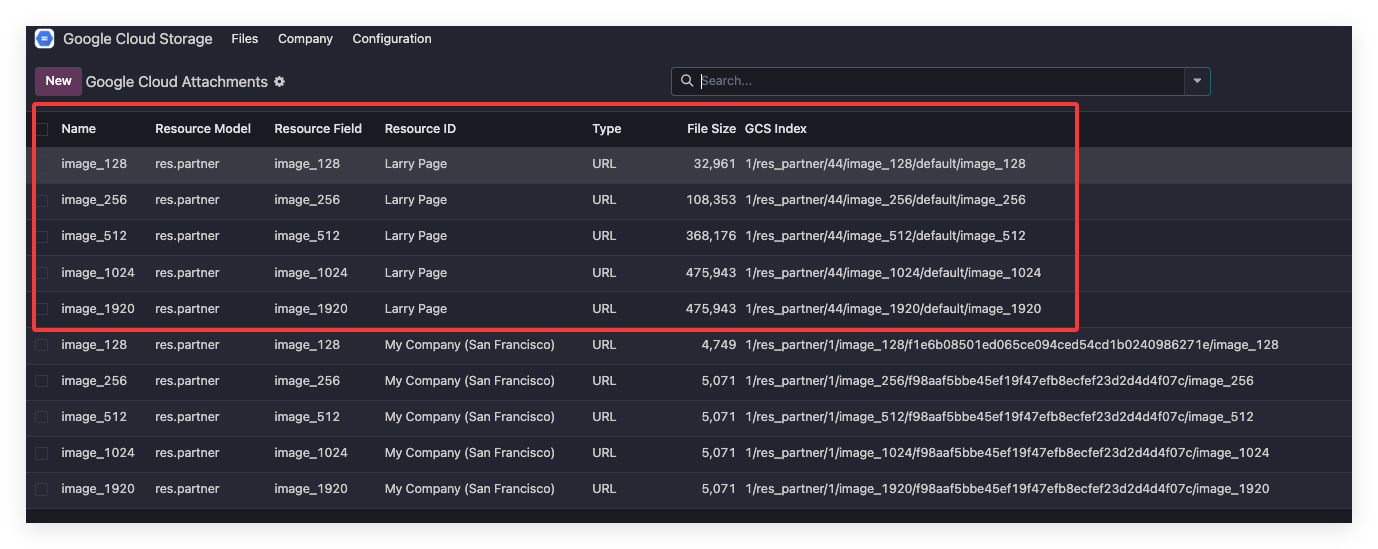The width and height of the screenshot is (1378, 549).
Task: Sort by the Name column header
Action: (x=78, y=129)
